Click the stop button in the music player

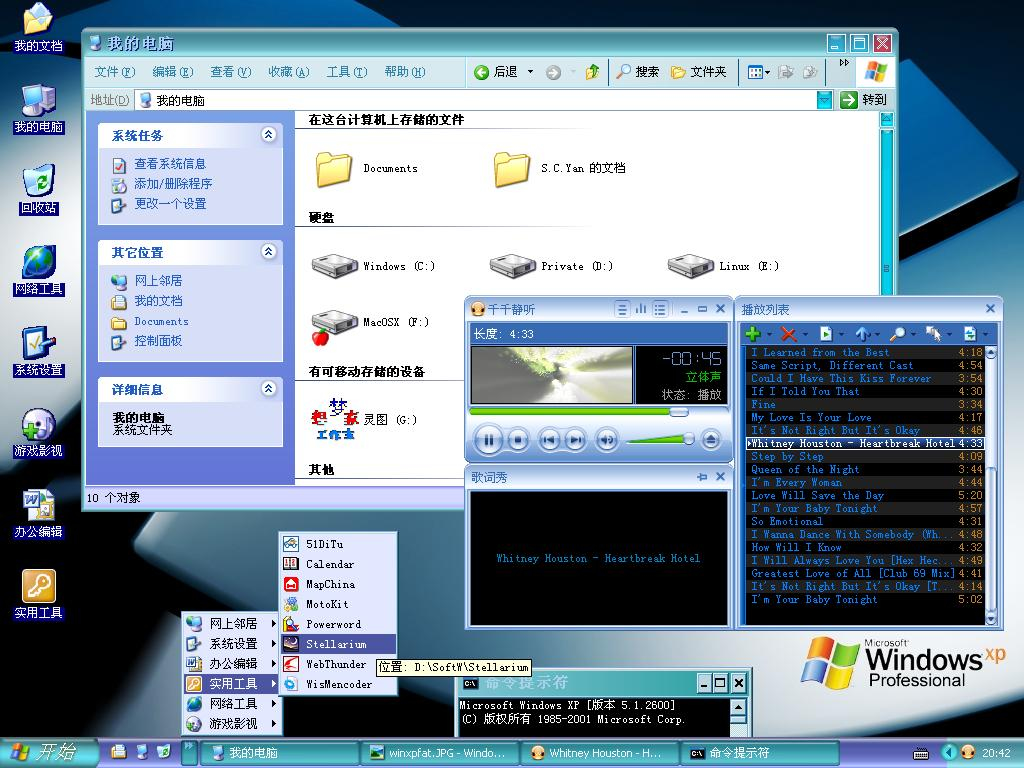pyautogui.click(x=517, y=439)
